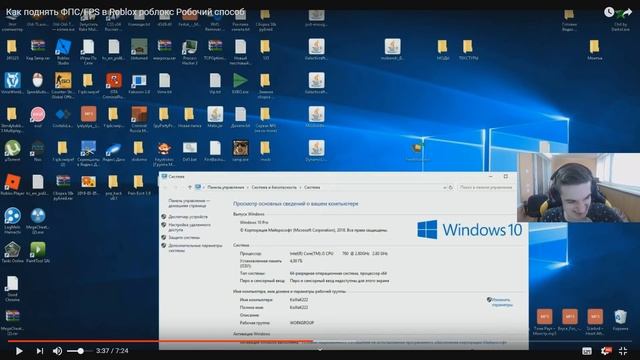Image resolution: width=640 pixels, height=360 pixels.
Task: Open the Roblox Studio desktop shortcut
Action: pos(63,51)
